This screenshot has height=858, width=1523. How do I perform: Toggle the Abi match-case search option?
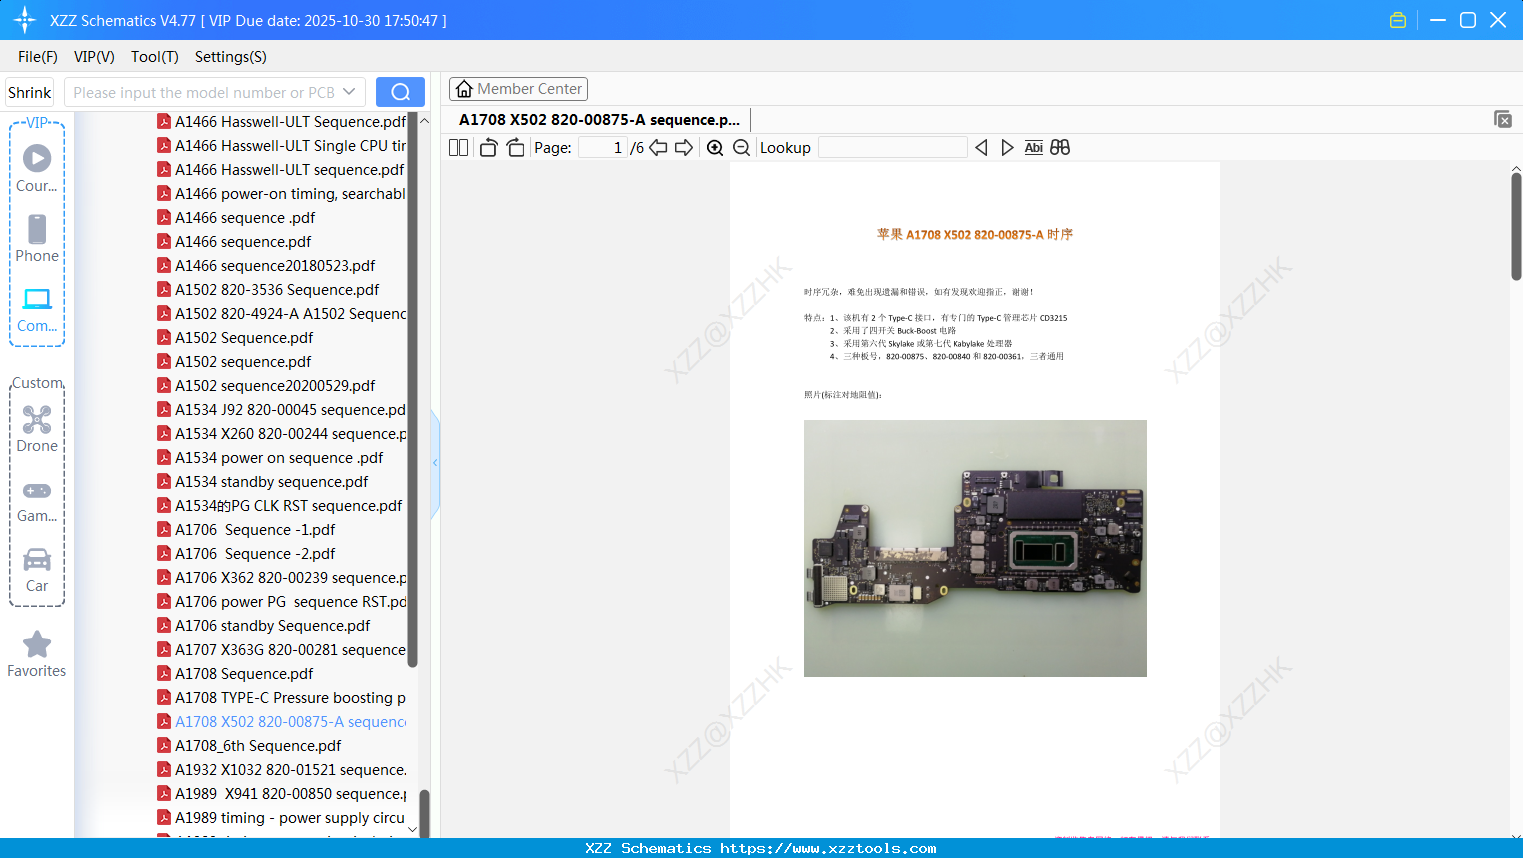pyautogui.click(x=1034, y=147)
